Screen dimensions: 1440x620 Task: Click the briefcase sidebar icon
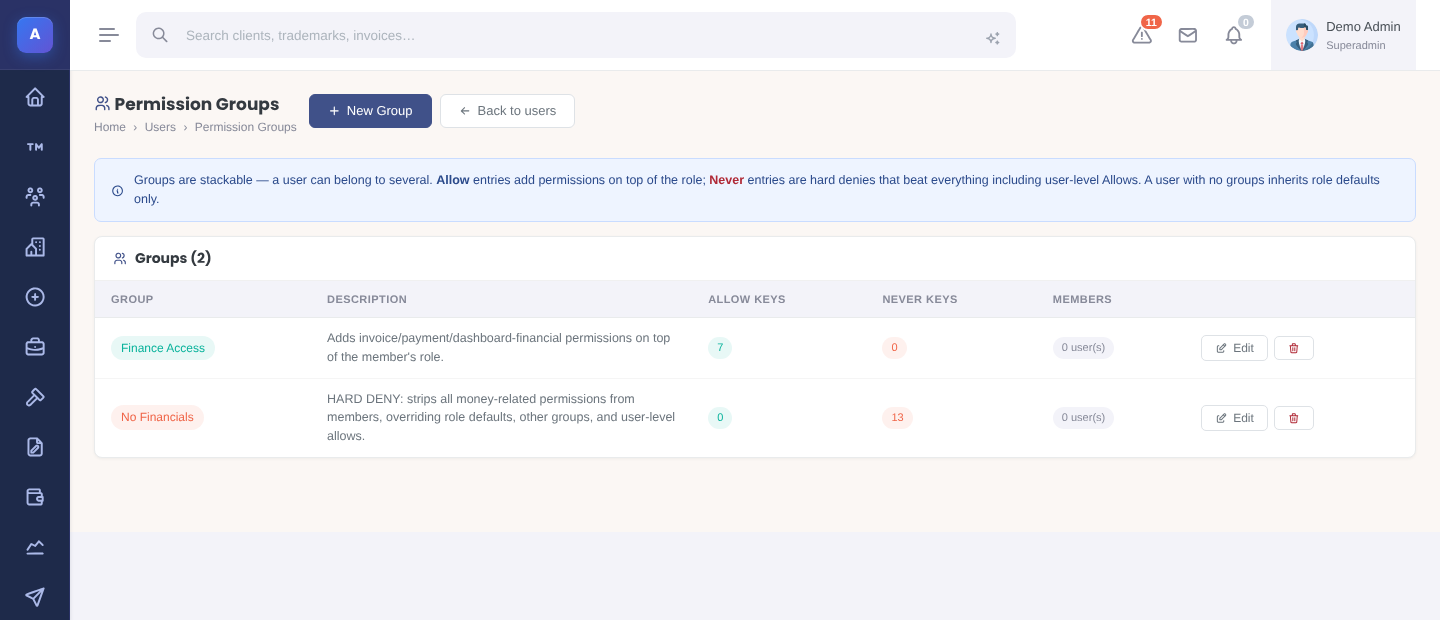(x=35, y=347)
